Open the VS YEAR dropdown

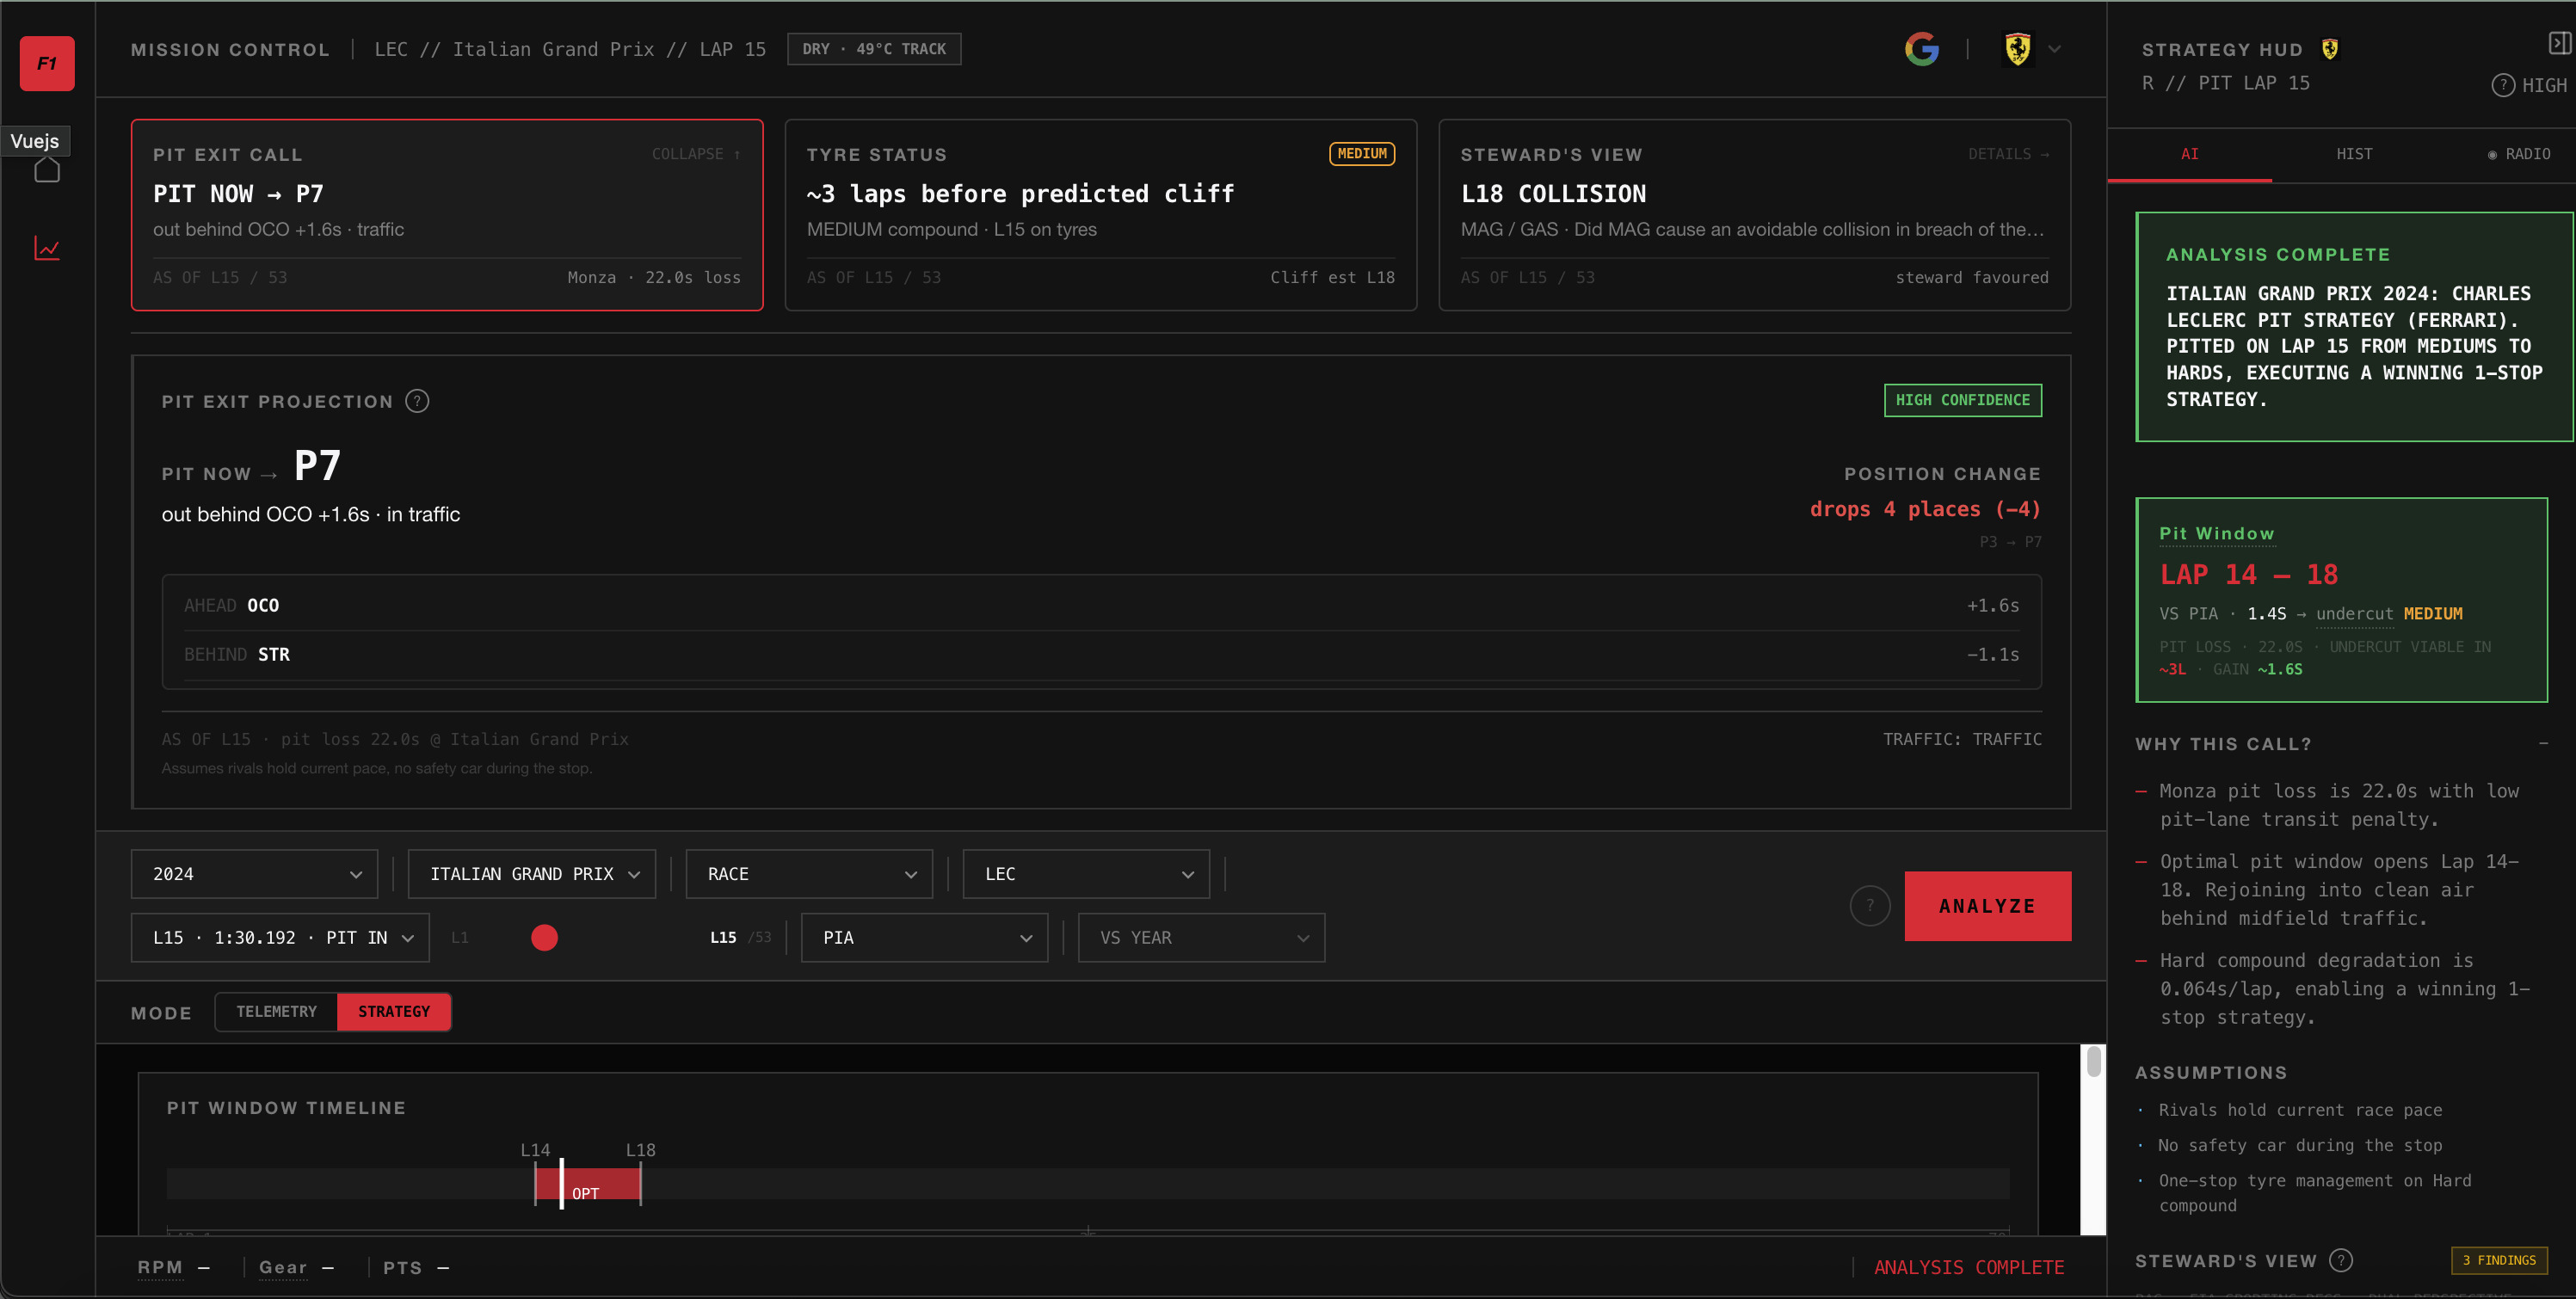click(1201, 938)
